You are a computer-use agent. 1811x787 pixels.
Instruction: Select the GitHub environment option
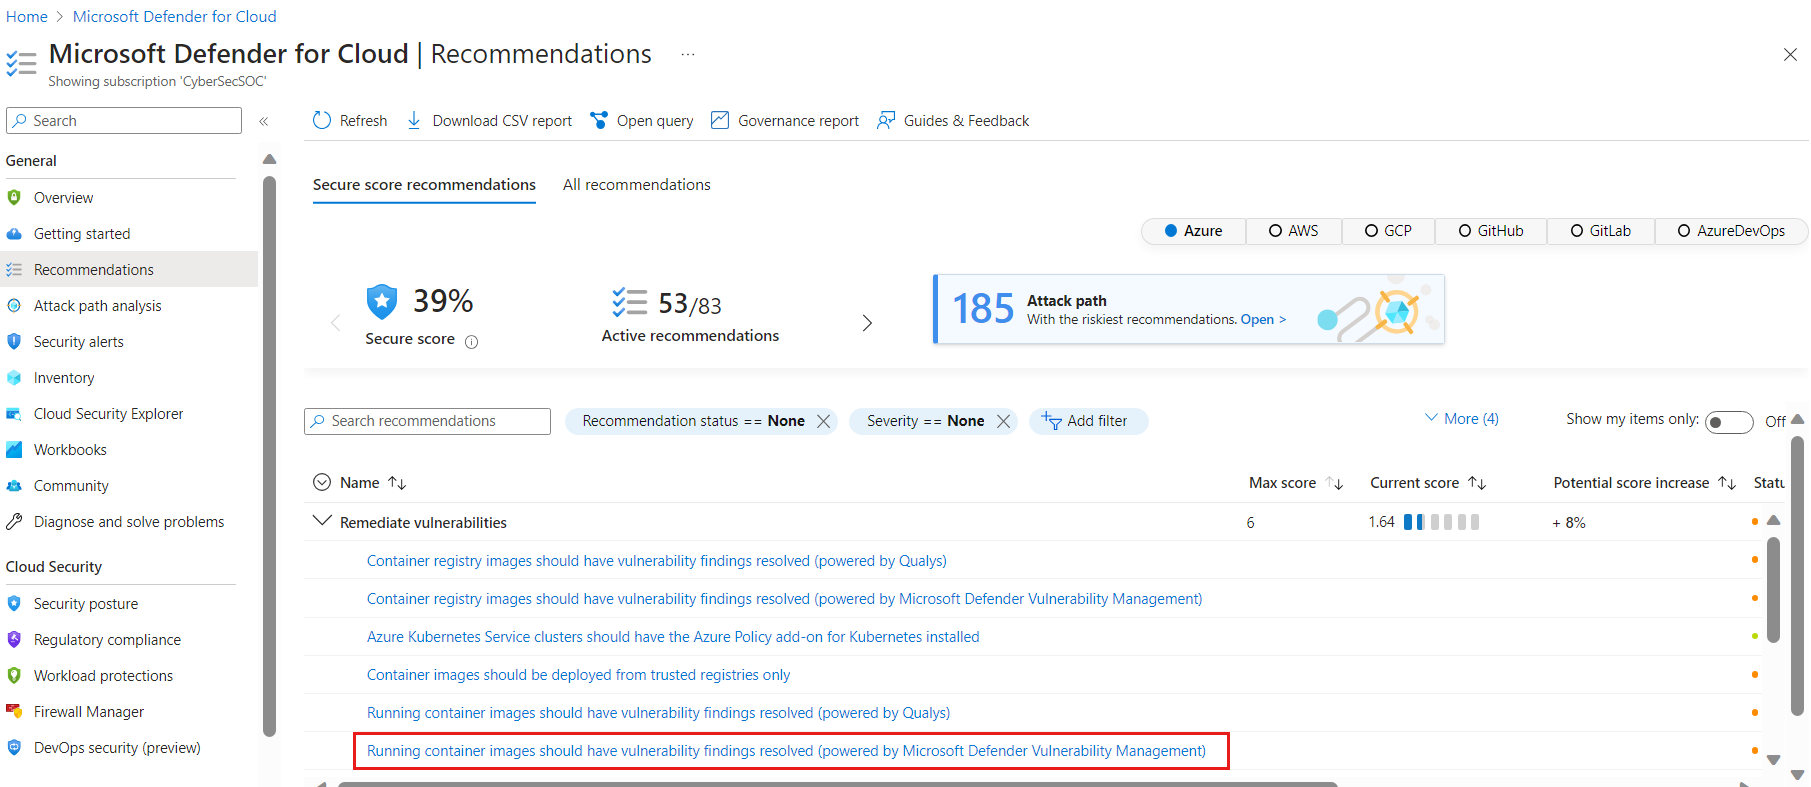coord(1491,231)
